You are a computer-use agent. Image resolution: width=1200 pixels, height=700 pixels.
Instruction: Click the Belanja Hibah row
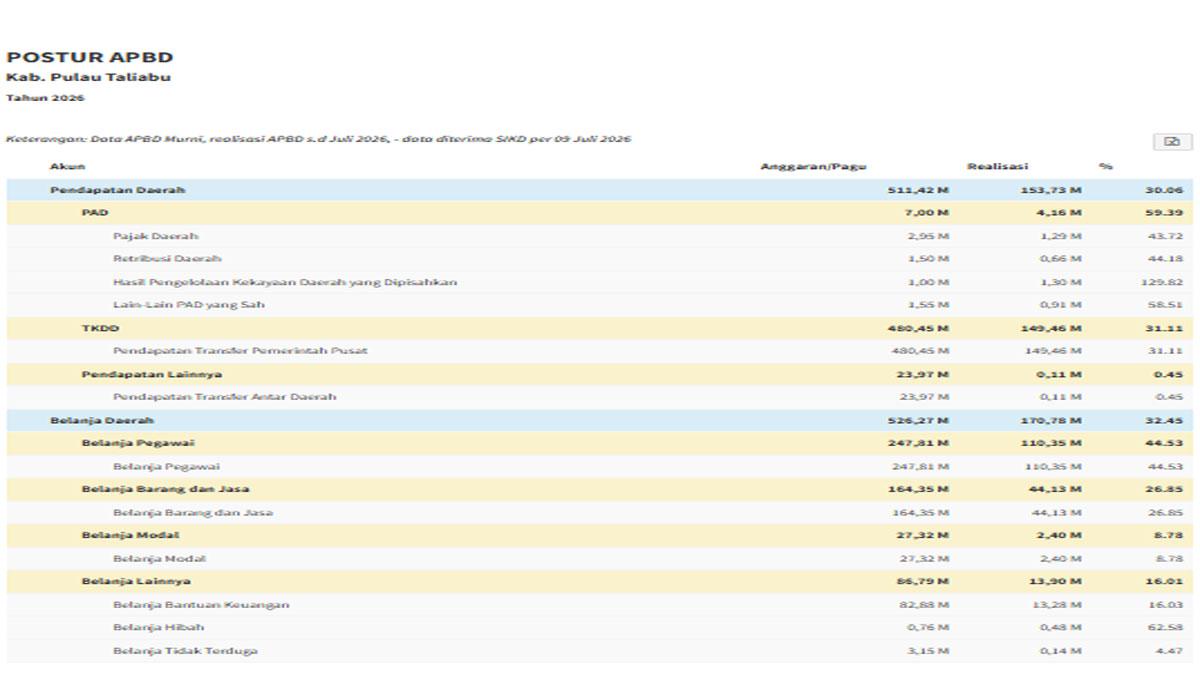[600, 627]
